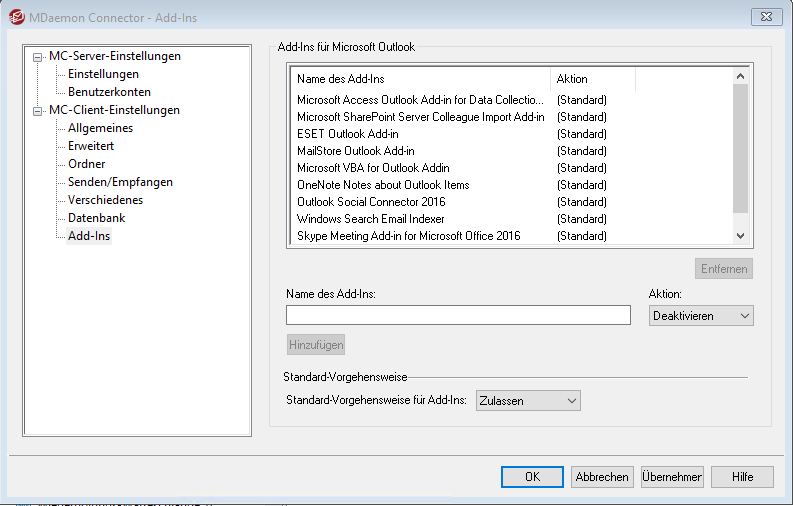Viewport: 793px width, 506px height.
Task: Sort by Name des Add-Ins column header
Action: tap(420, 79)
